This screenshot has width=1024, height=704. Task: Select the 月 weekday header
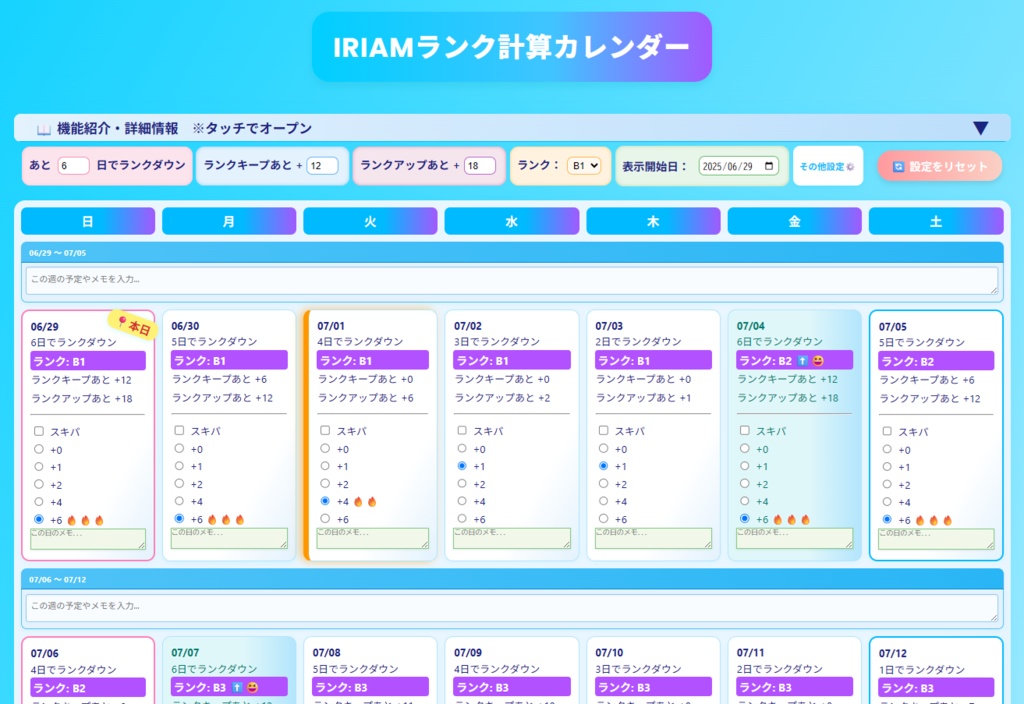pos(229,221)
